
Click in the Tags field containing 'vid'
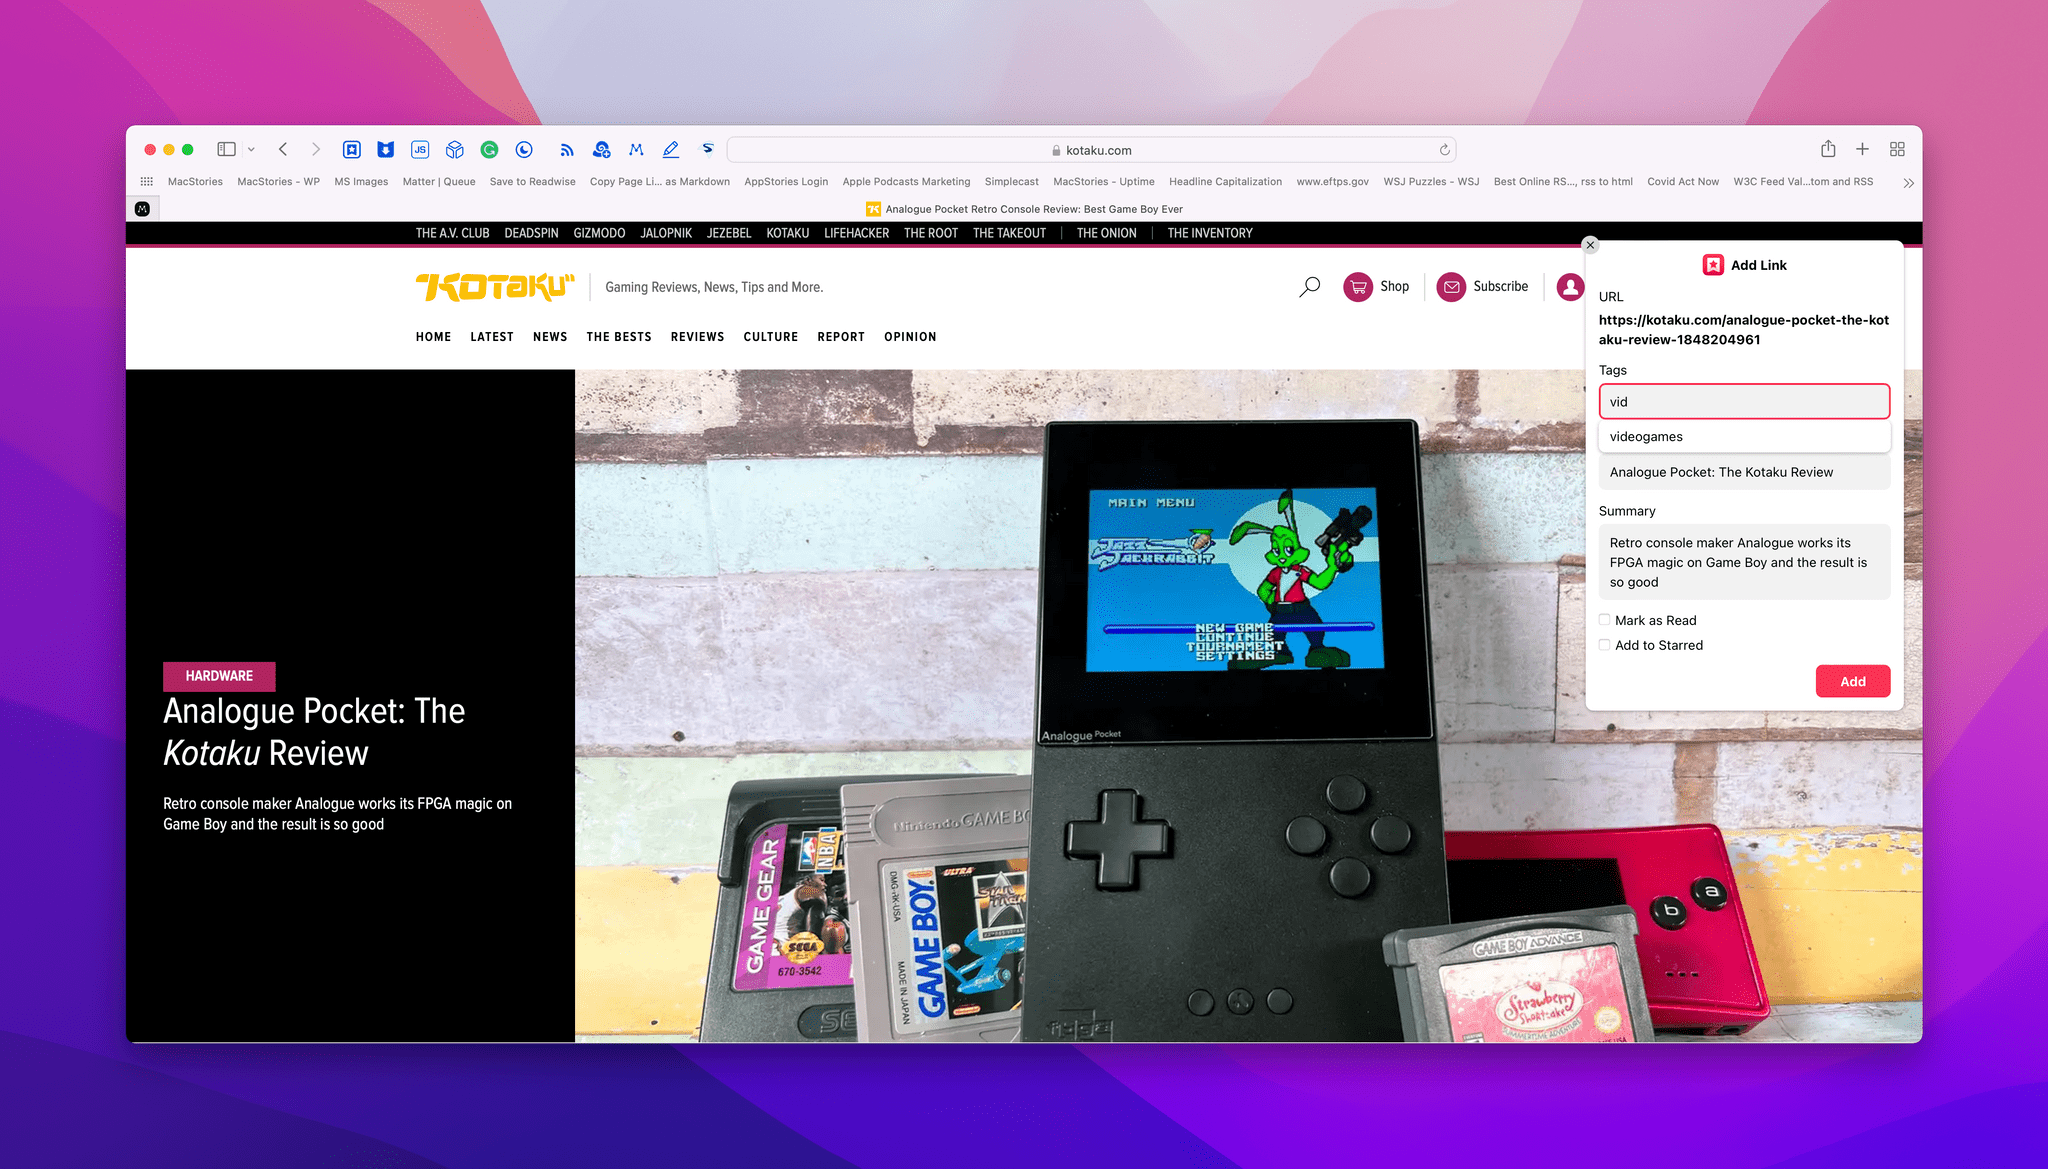point(1744,402)
